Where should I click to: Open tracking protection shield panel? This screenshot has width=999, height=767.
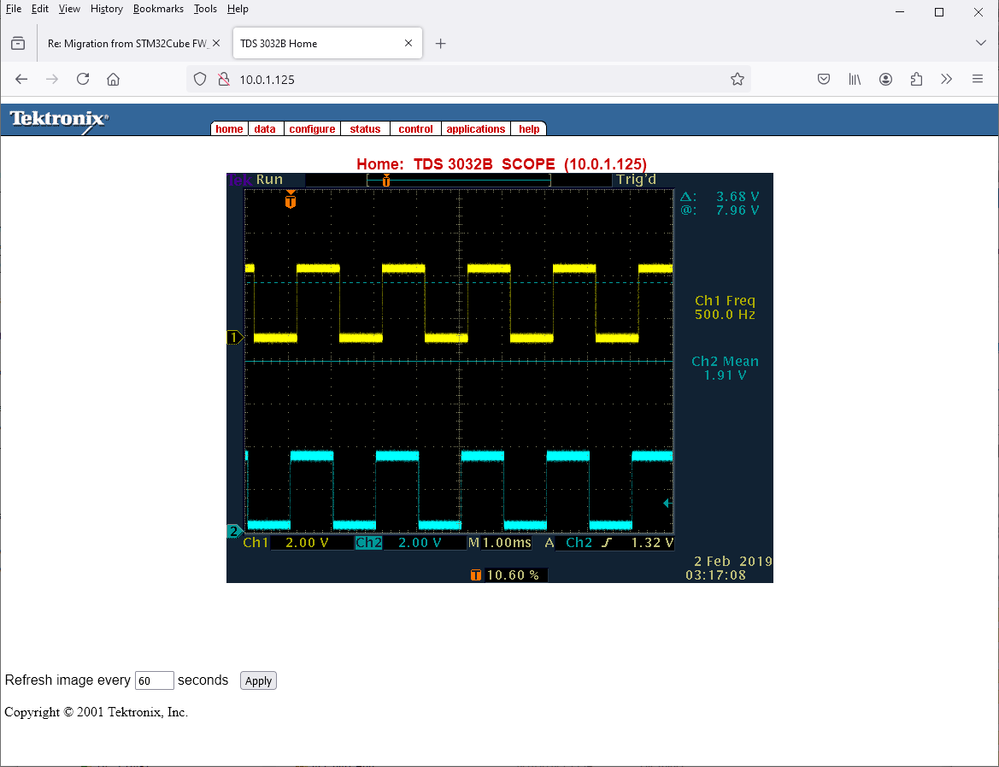[x=200, y=79]
